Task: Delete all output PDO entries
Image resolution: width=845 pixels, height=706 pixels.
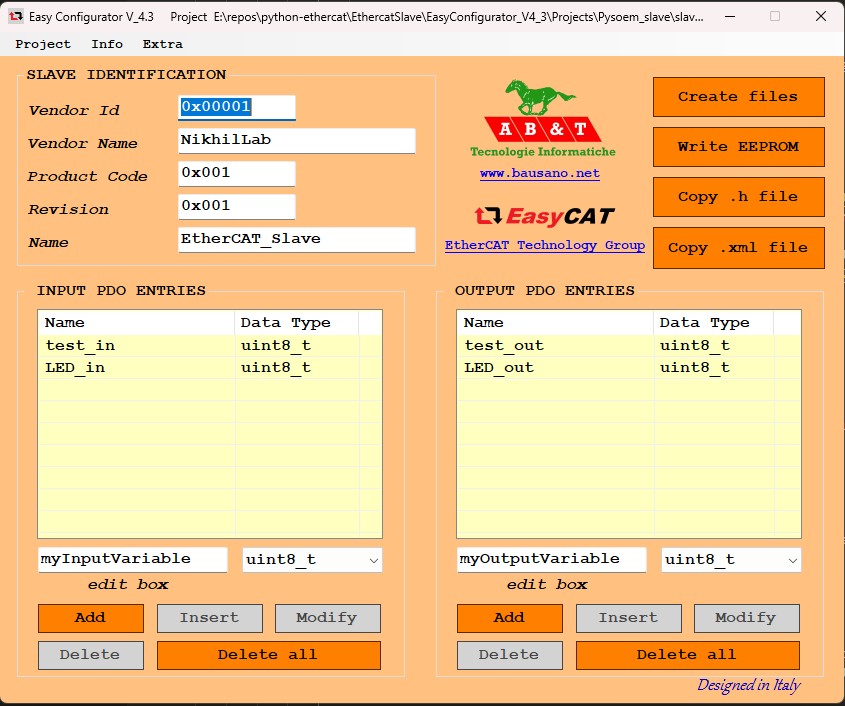Action: click(x=688, y=655)
